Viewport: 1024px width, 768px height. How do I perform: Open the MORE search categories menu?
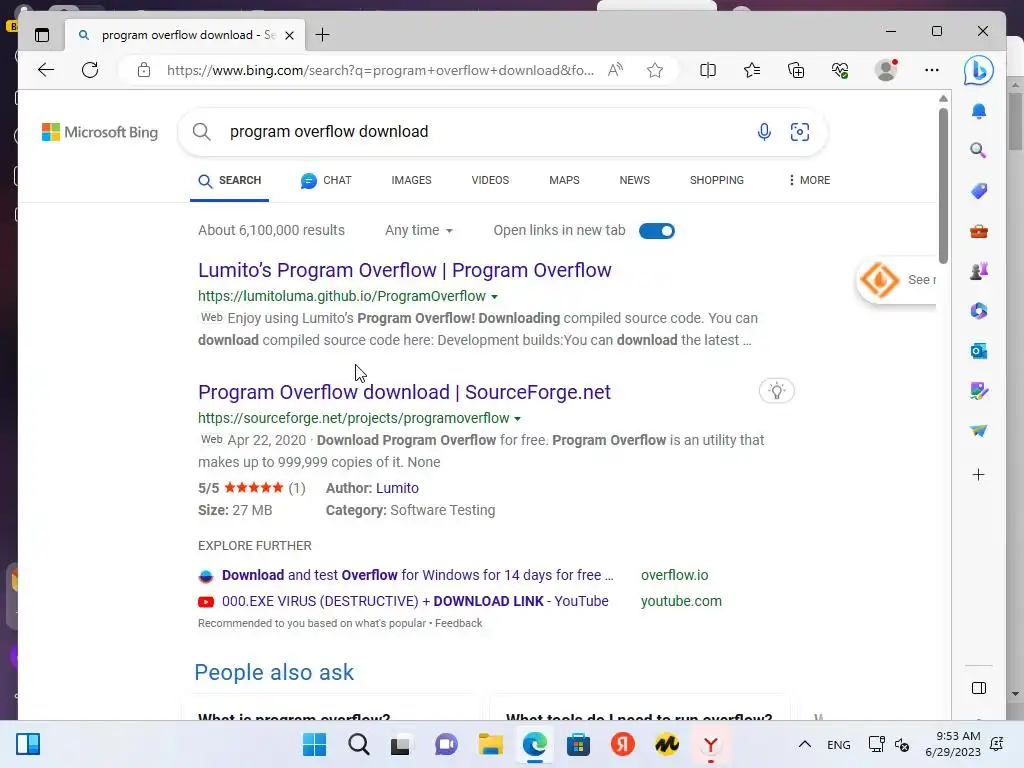coord(809,180)
